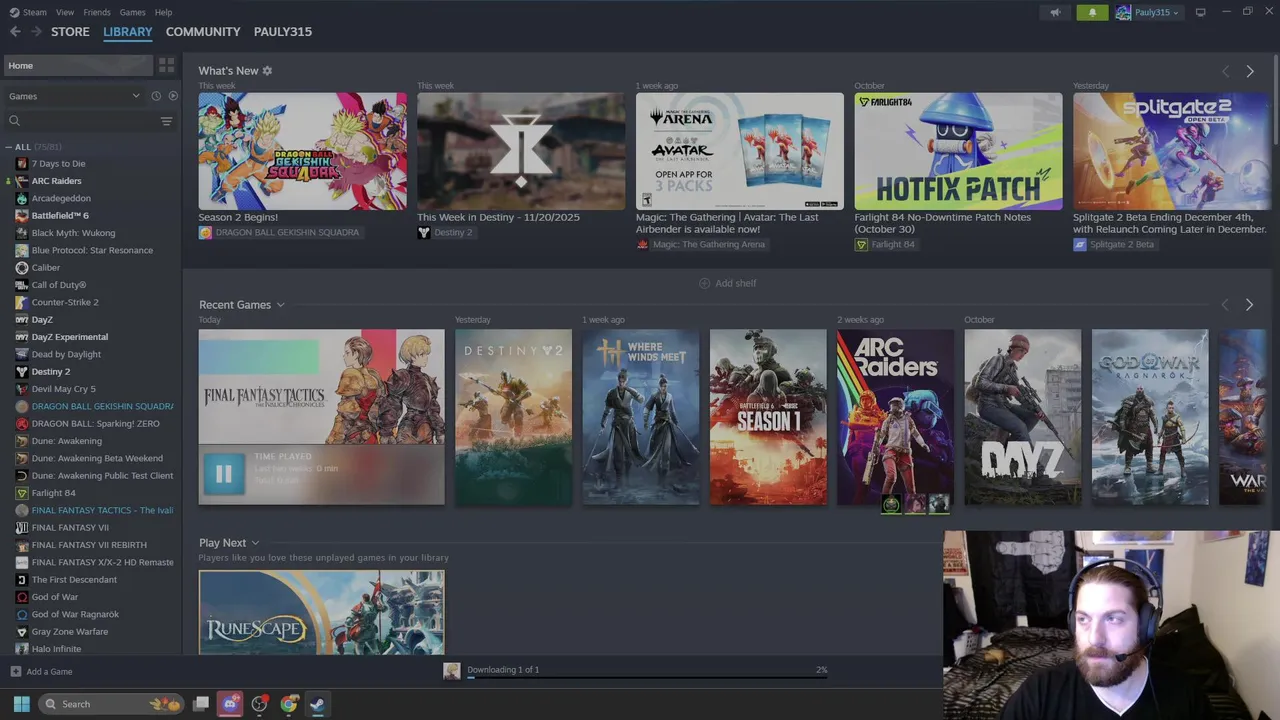Click the recent activity clock filter icon
This screenshot has height=720, width=1280.
pyautogui.click(x=156, y=96)
